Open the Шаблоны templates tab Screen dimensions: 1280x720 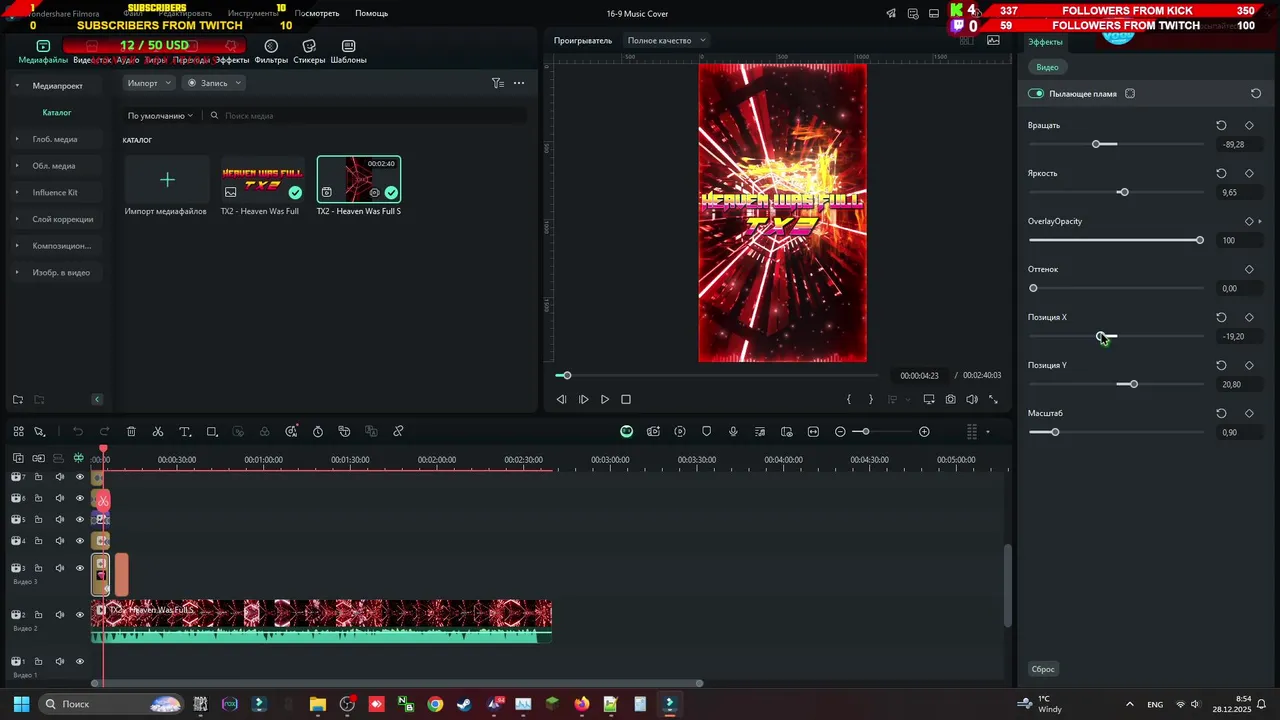click(348, 52)
